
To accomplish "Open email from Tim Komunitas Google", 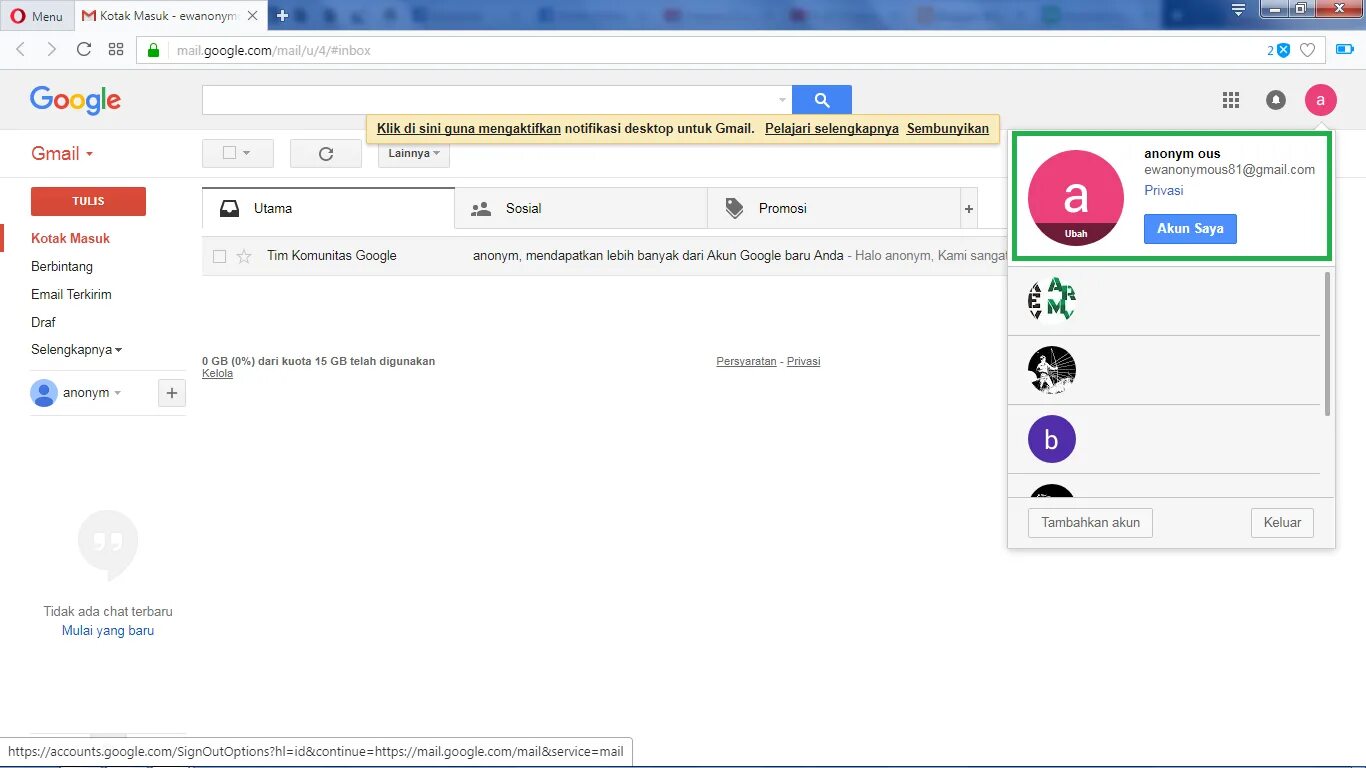I will 604,256.
